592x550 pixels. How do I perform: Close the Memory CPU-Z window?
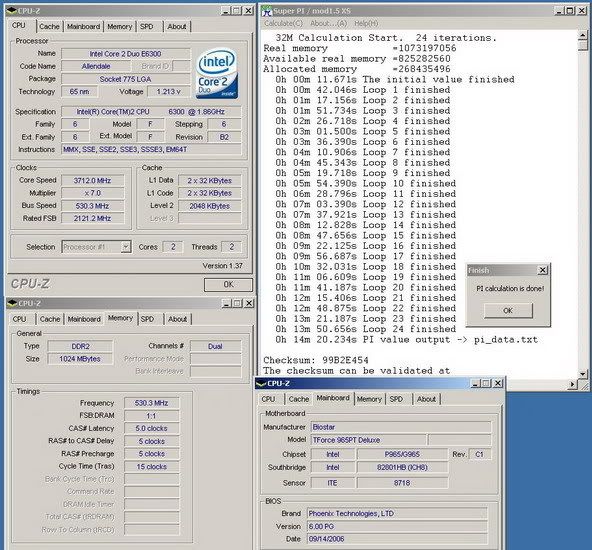(x=249, y=303)
